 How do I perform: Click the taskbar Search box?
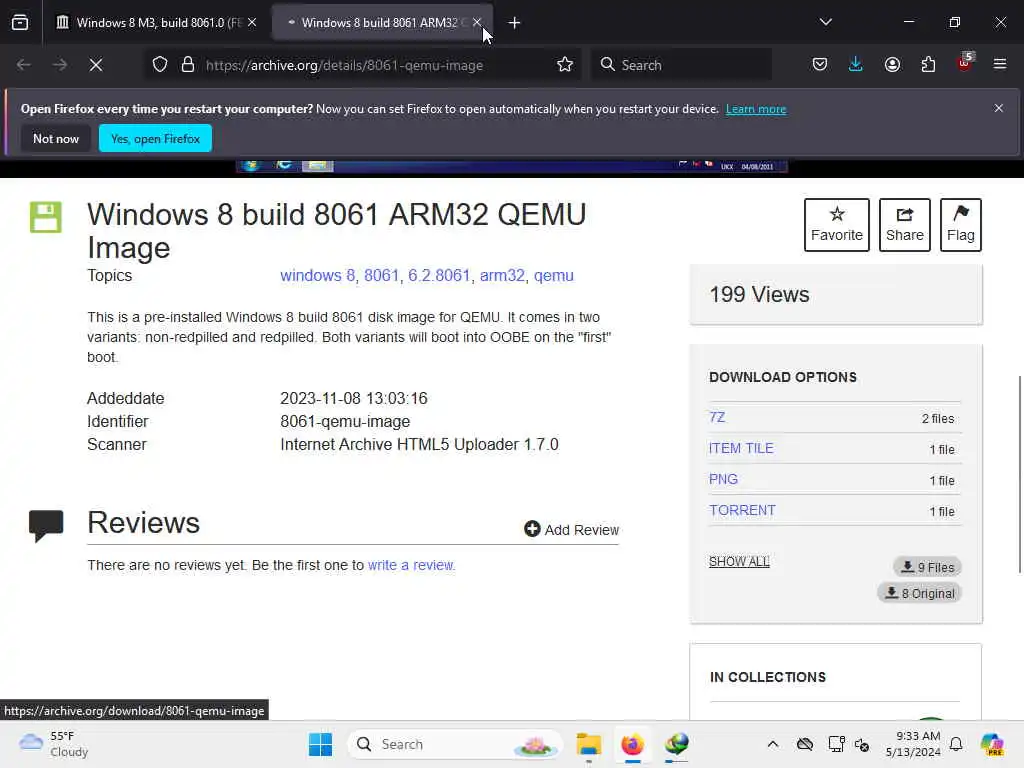click(455, 744)
